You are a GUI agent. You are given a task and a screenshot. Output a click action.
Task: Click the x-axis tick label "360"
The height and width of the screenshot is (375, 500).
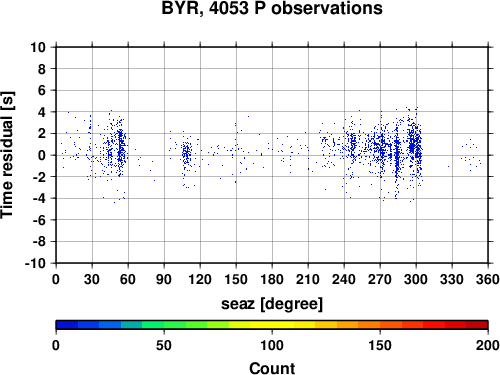click(x=488, y=279)
